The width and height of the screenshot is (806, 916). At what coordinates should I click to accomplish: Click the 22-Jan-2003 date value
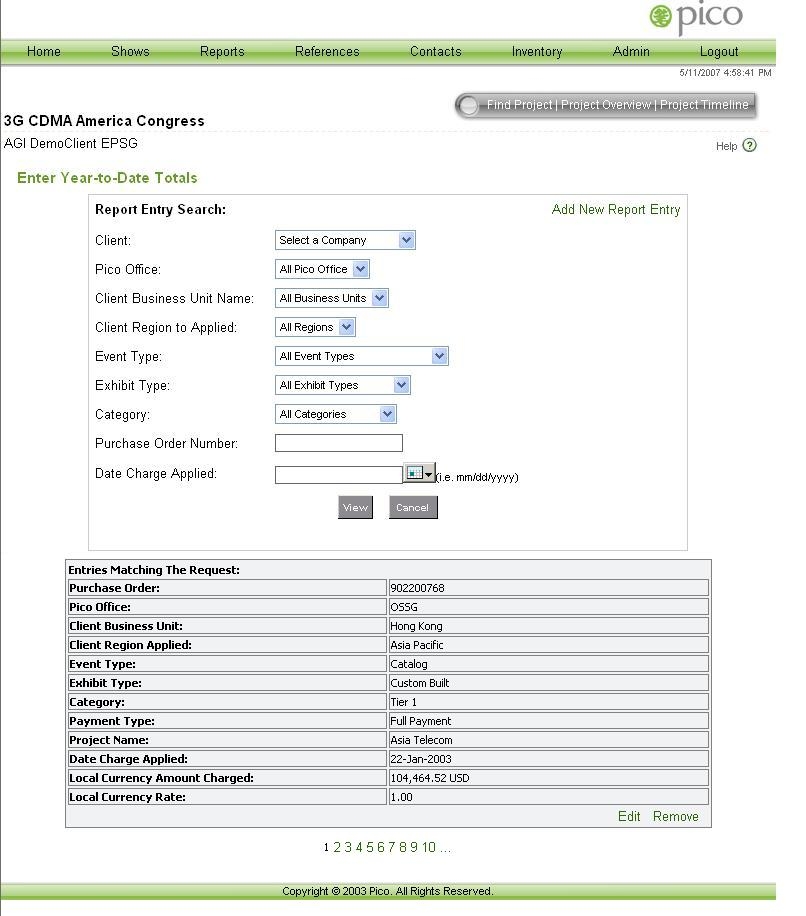click(x=421, y=759)
